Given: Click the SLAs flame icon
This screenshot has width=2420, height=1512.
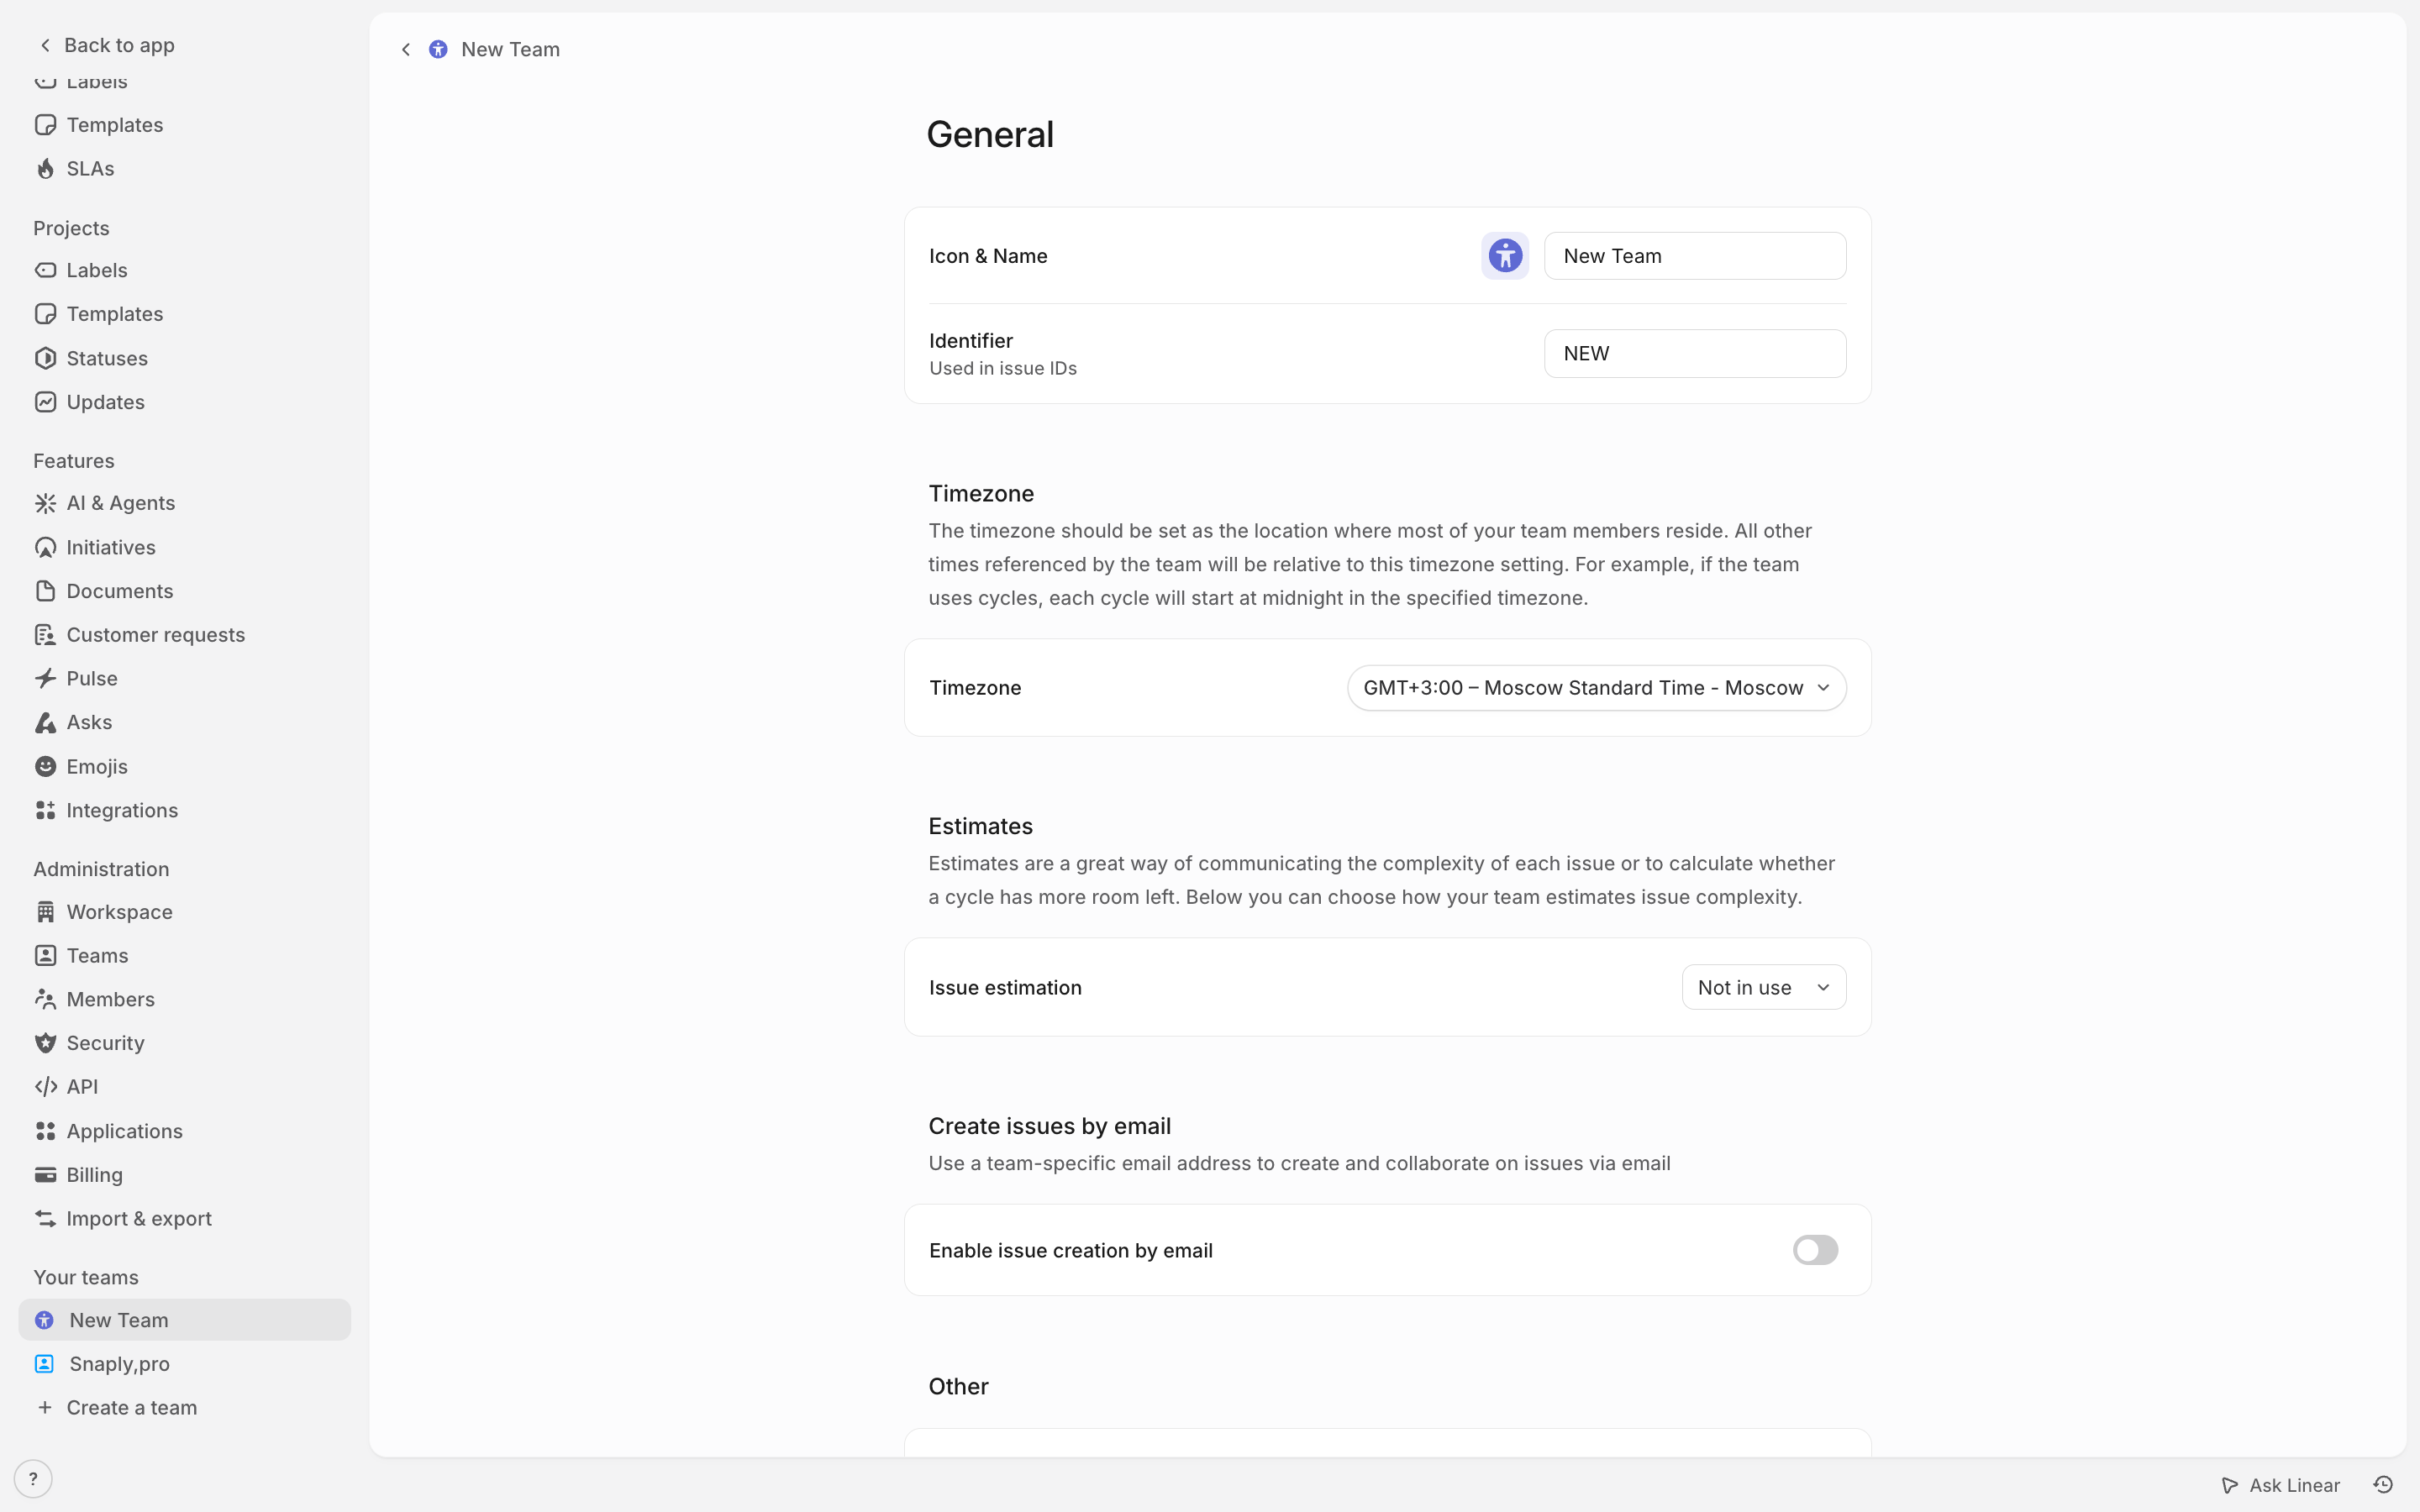Looking at the screenshot, I should point(45,169).
